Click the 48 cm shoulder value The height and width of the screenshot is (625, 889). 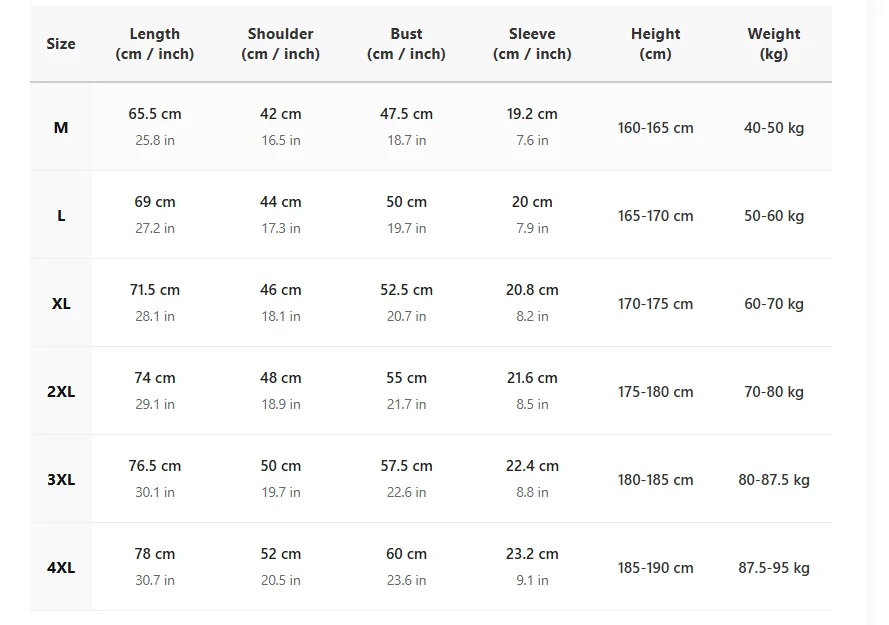coord(281,378)
